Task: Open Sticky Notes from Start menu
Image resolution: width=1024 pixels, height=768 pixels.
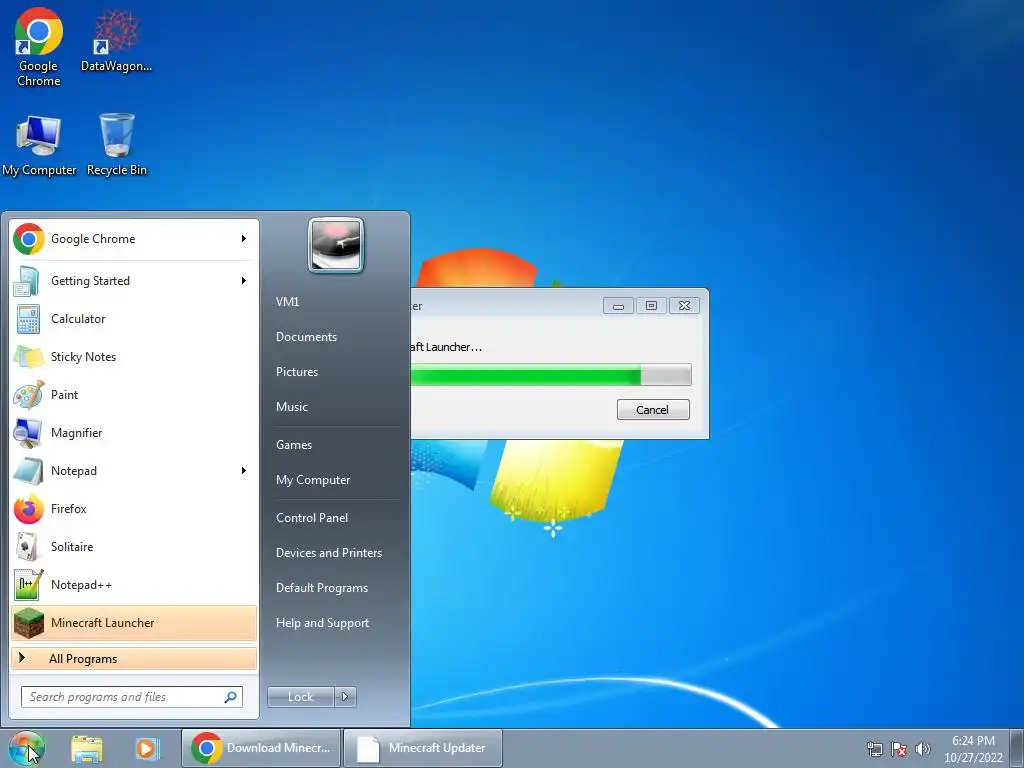Action: tap(133, 357)
